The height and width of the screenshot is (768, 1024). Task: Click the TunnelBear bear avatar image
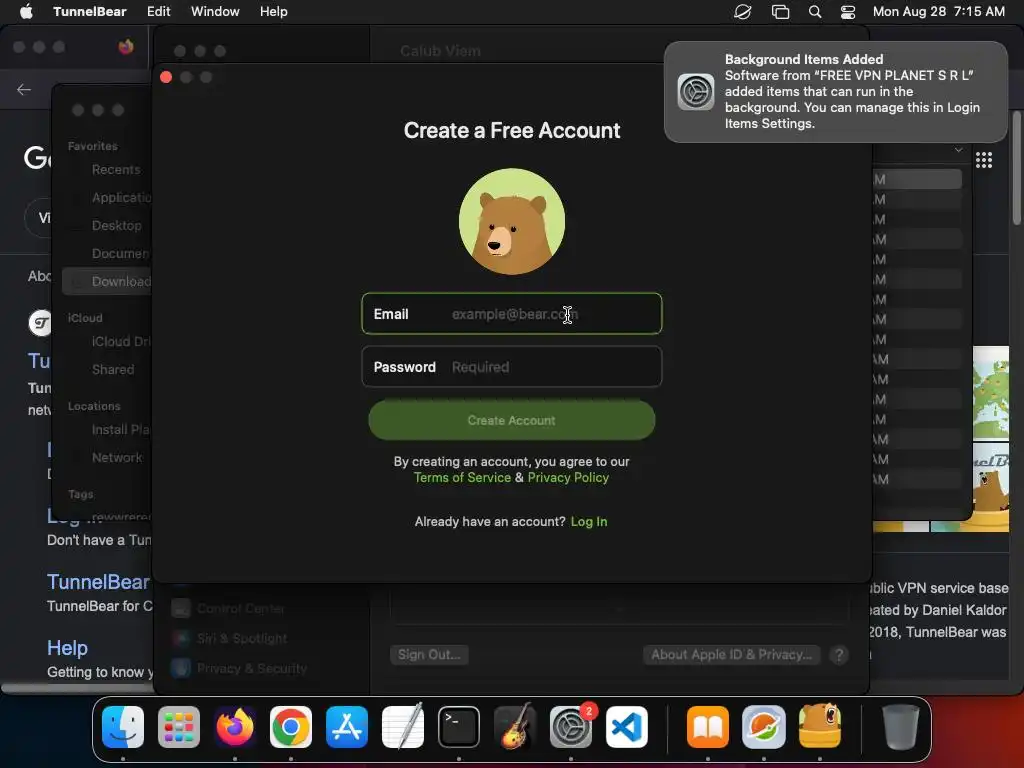[512, 221]
